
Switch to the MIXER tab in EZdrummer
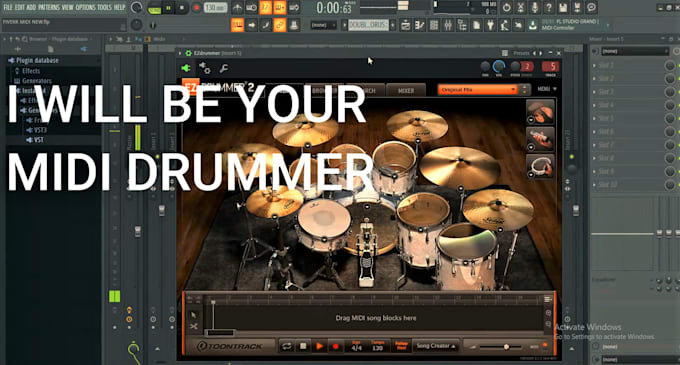point(406,91)
